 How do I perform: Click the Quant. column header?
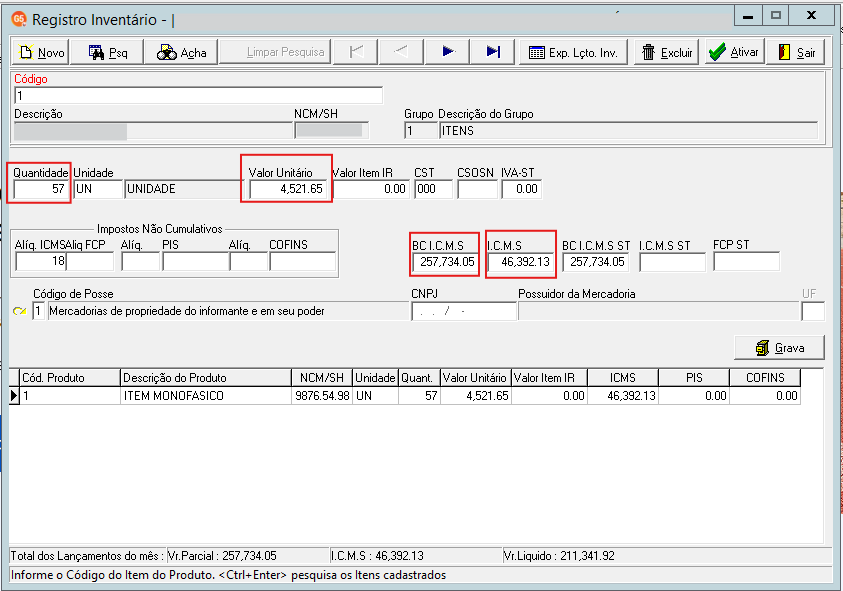(x=419, y=378)
